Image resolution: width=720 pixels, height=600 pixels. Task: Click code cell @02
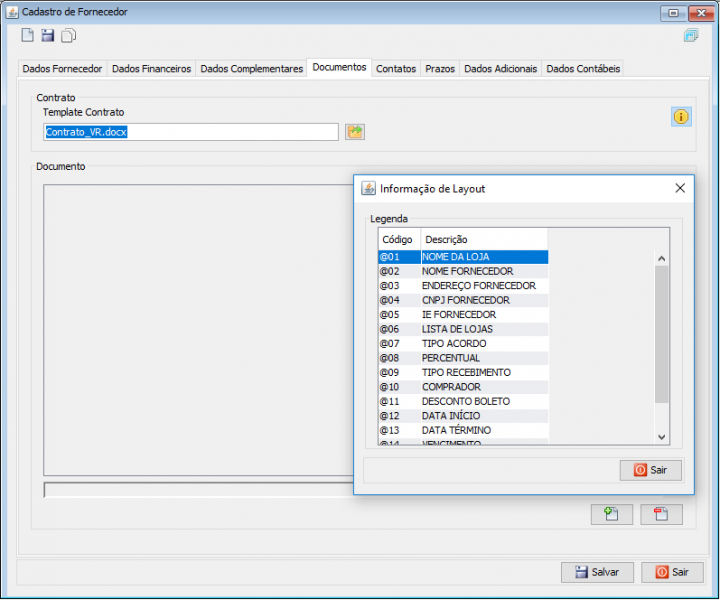point(399,271)
